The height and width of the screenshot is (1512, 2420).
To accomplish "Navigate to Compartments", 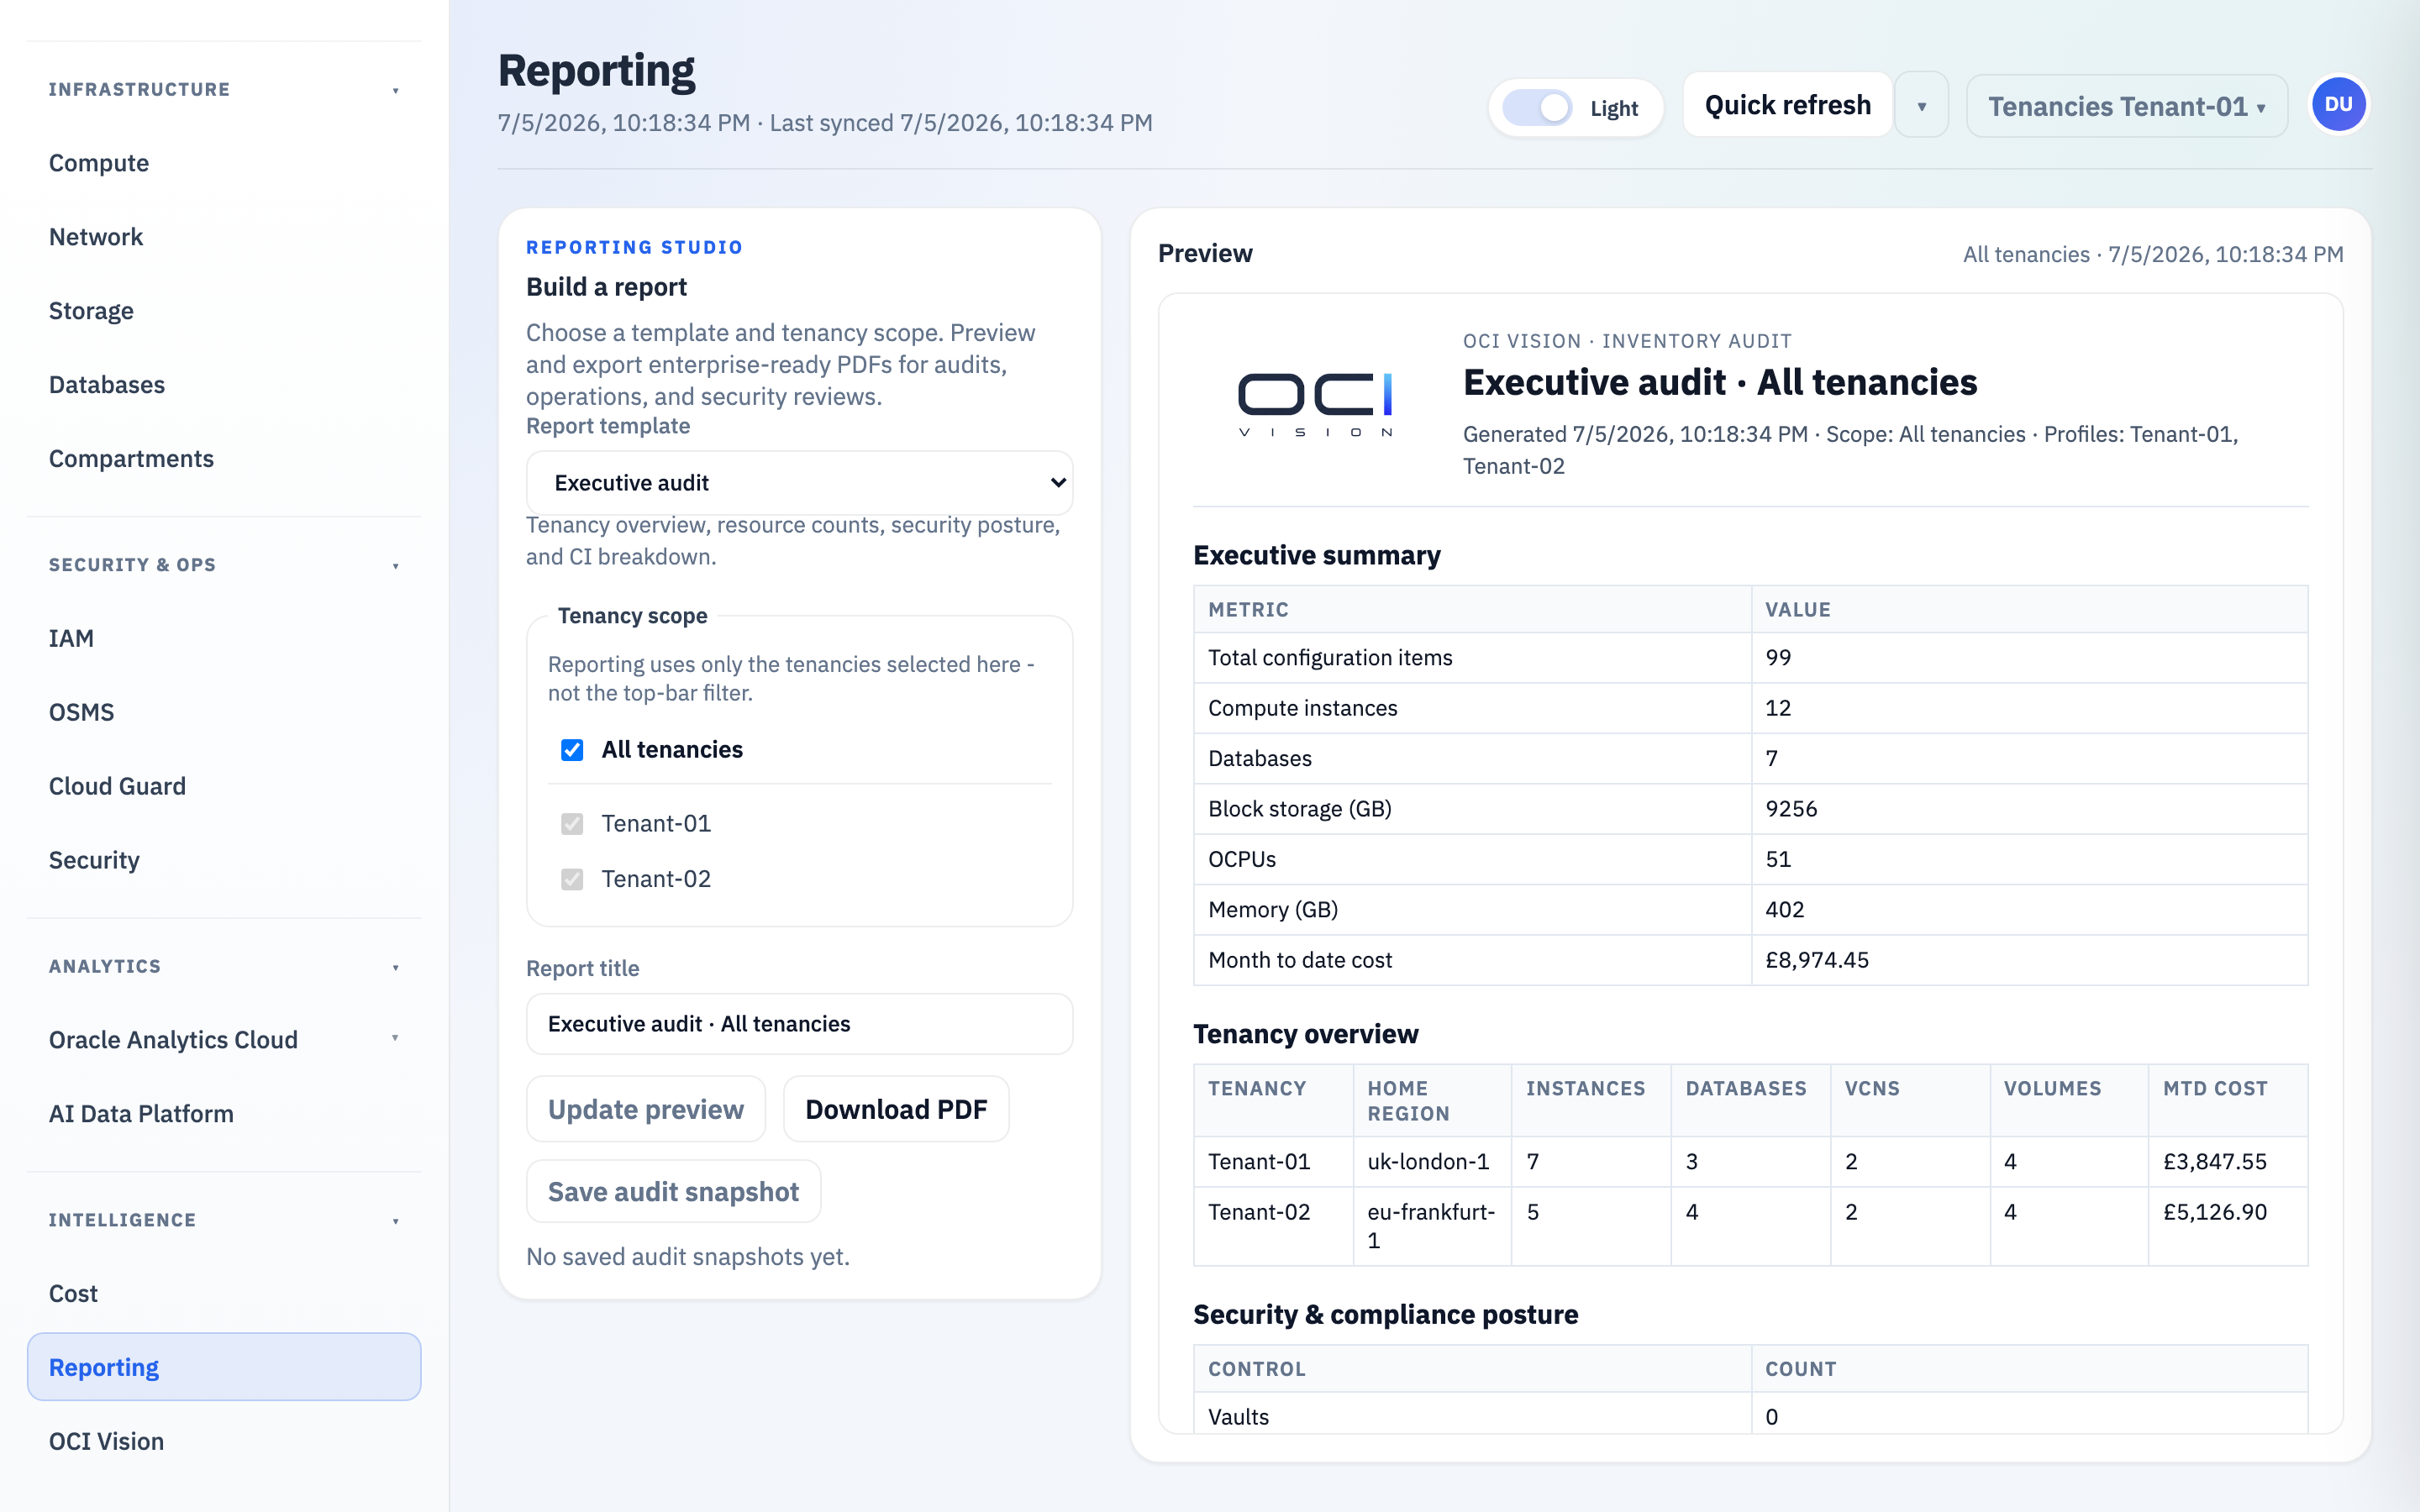I will (224, 459).
